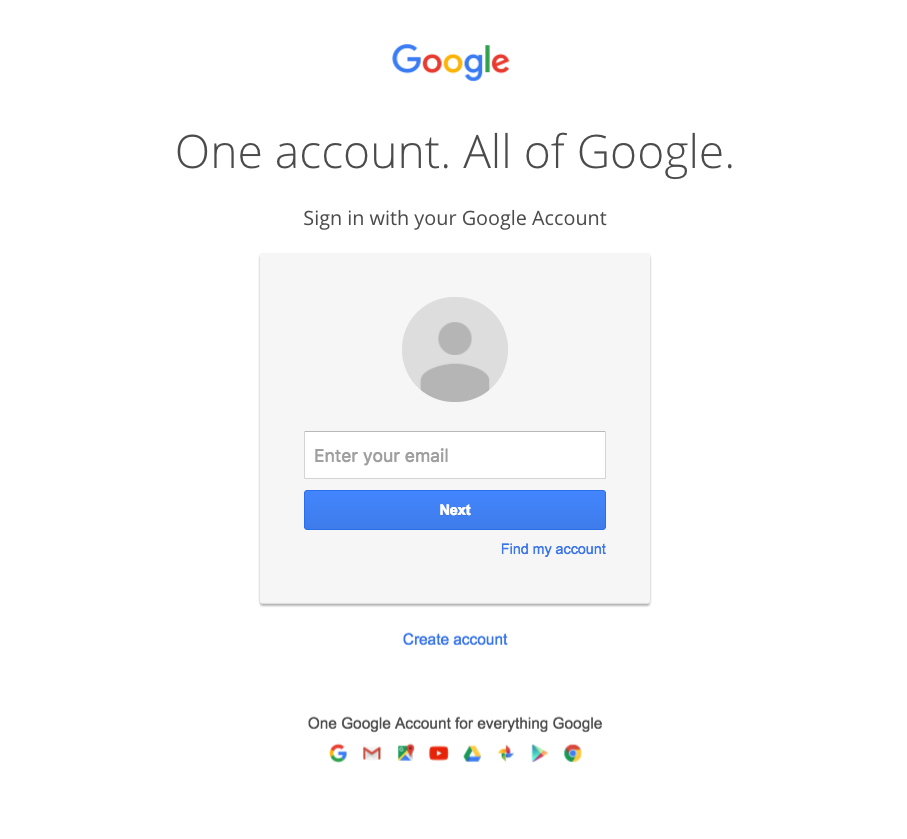Click the word Next inside the button
The image size is (907, 839).
coord(455,510)
